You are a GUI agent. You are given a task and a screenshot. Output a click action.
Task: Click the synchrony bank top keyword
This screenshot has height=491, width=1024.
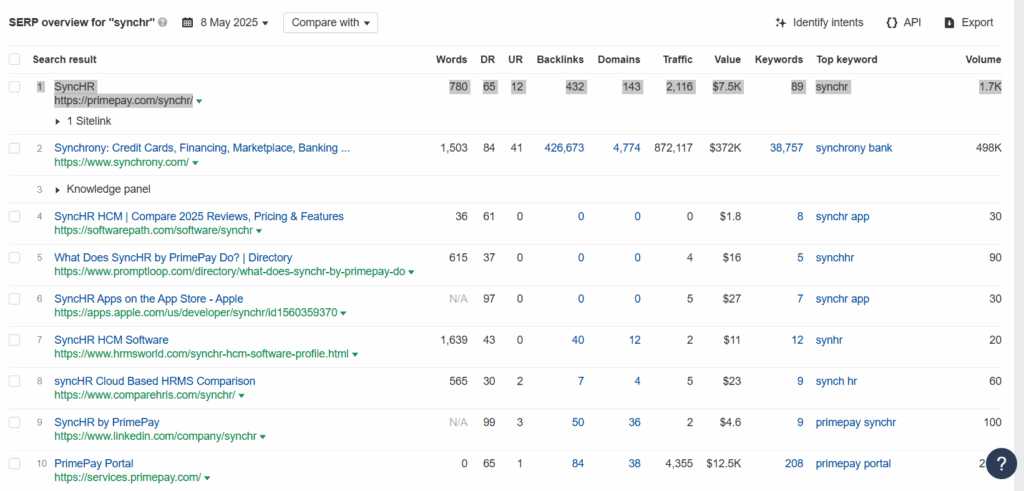(854, 148)
